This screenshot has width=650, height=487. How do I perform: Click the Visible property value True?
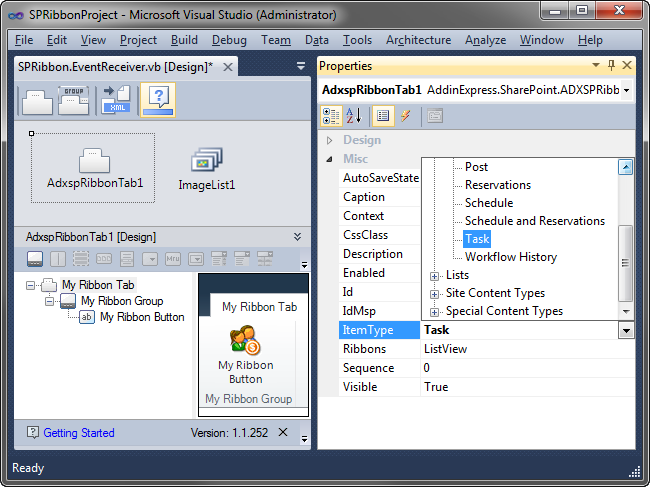click(527, 387)
